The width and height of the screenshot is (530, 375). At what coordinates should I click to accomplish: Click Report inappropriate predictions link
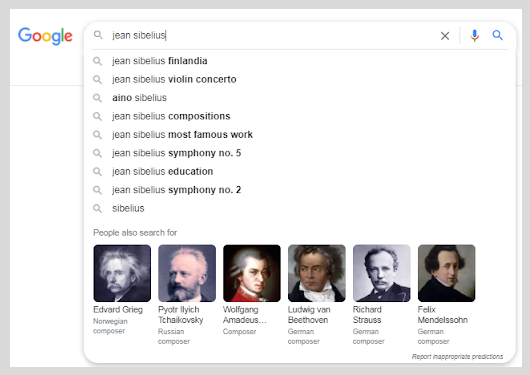point(457,356)
